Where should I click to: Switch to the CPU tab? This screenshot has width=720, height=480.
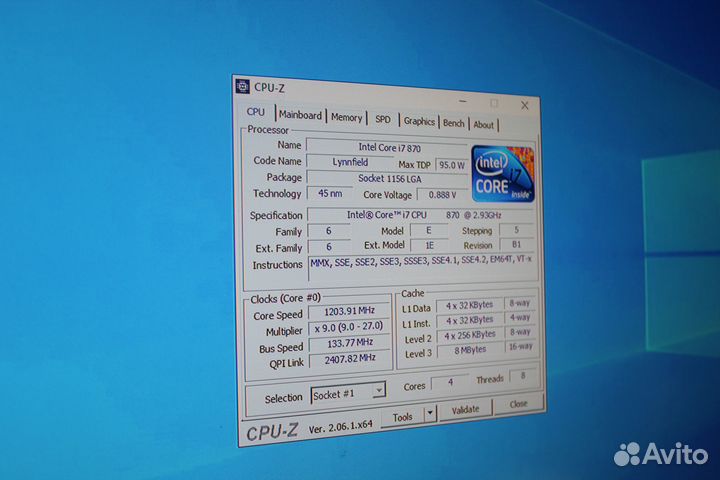(256, 112)
